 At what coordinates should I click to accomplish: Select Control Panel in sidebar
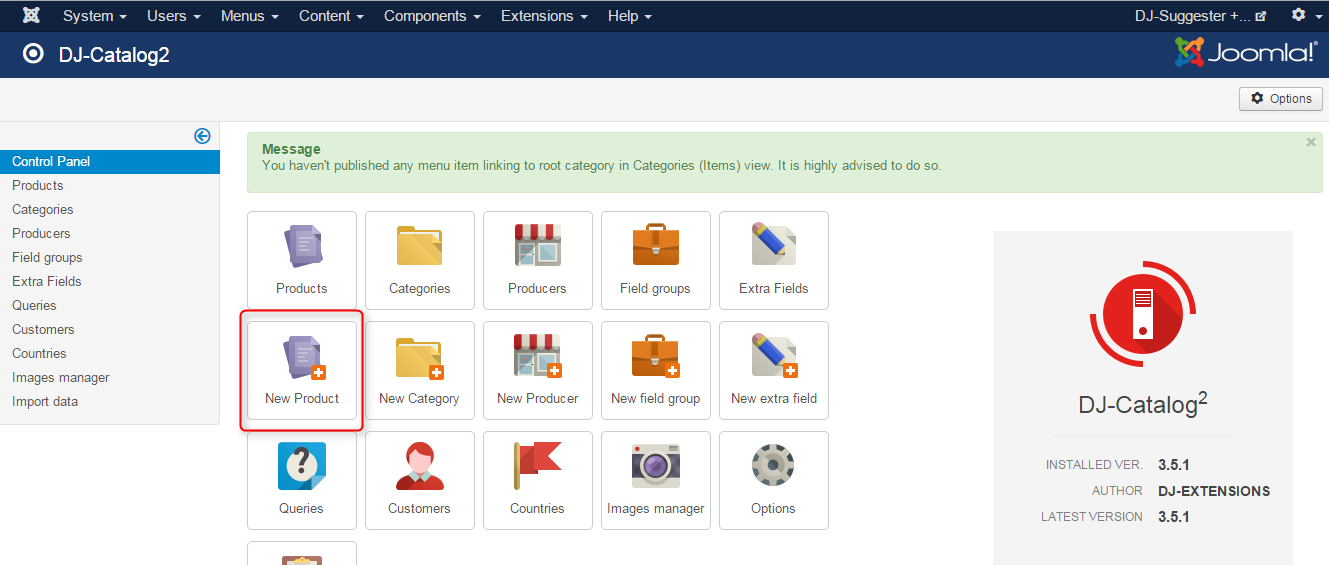tap(110, 161)
